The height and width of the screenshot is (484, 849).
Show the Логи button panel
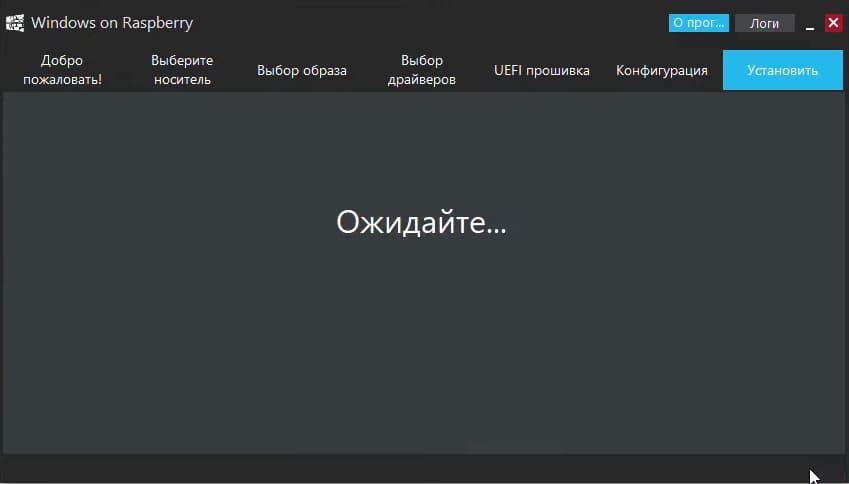764,23
